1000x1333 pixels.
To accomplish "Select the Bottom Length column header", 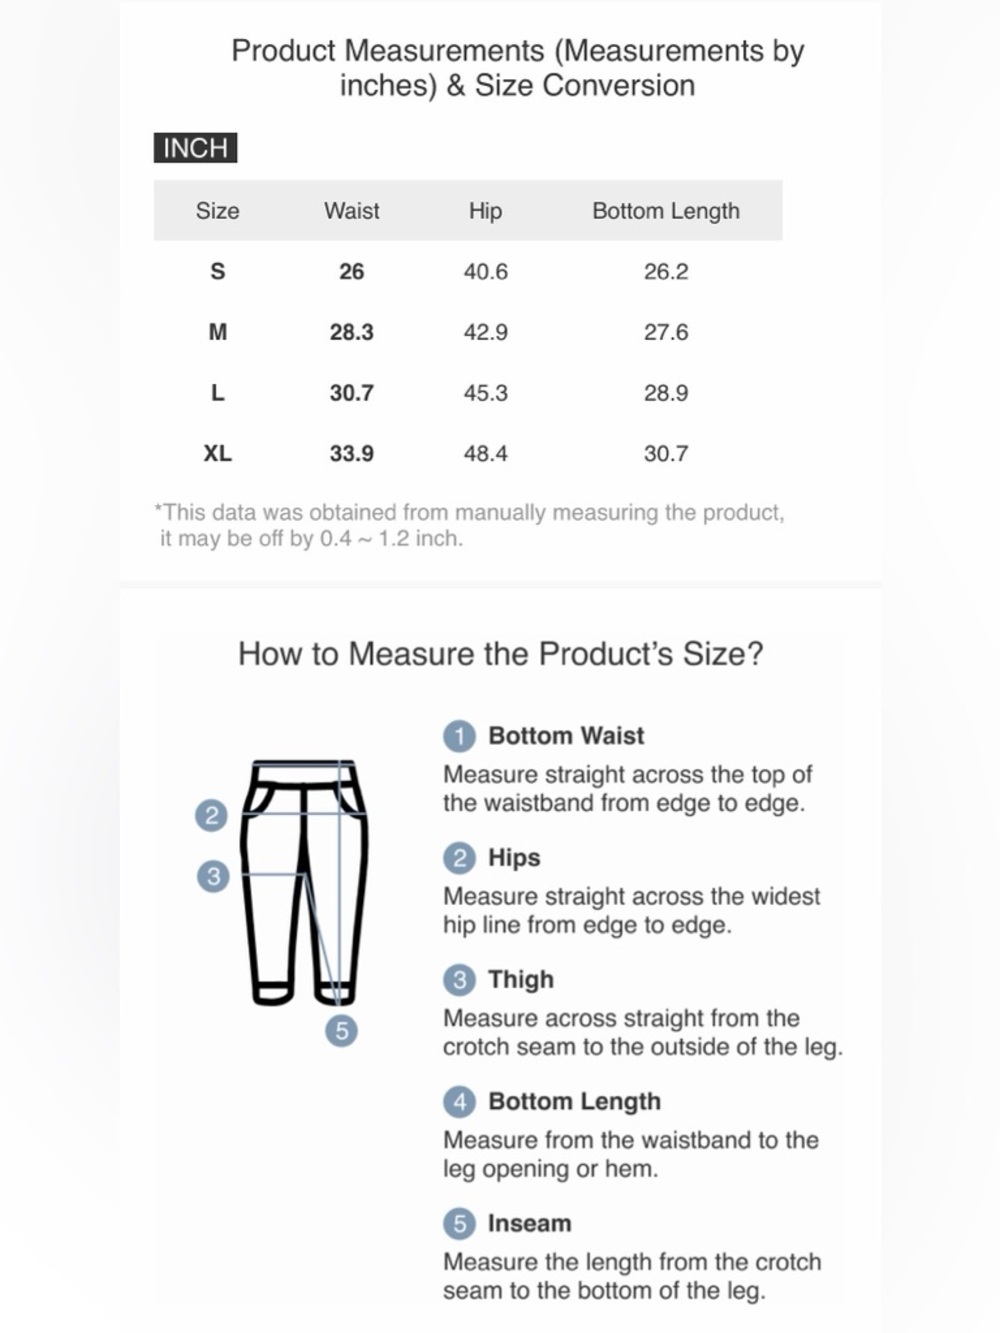I will (x=666, y=211).
